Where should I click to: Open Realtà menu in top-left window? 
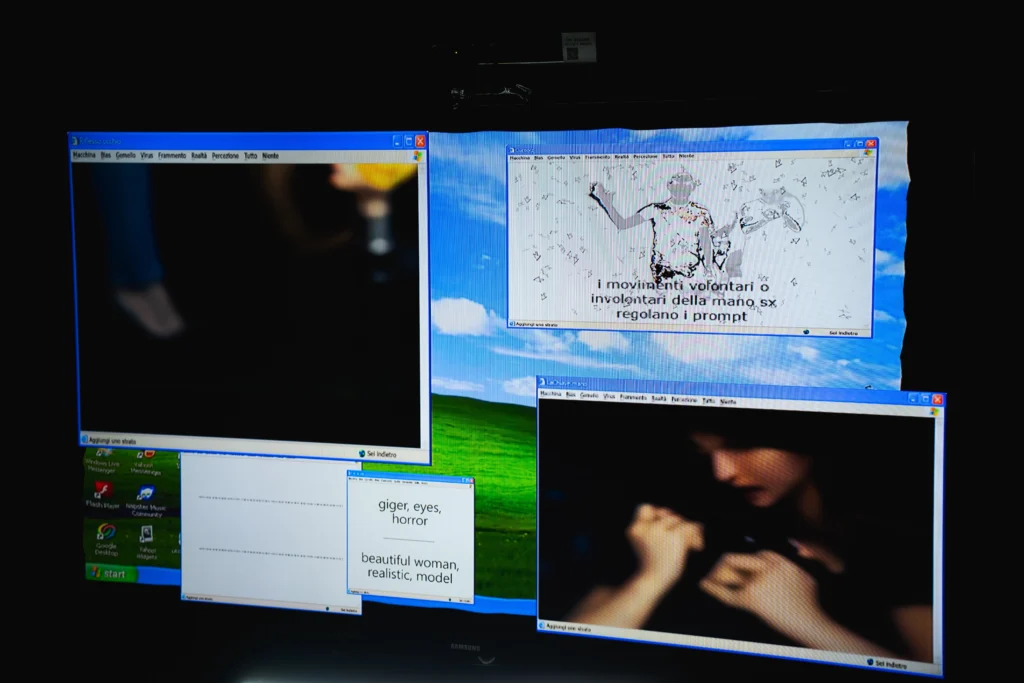click(x=199, y=156)
